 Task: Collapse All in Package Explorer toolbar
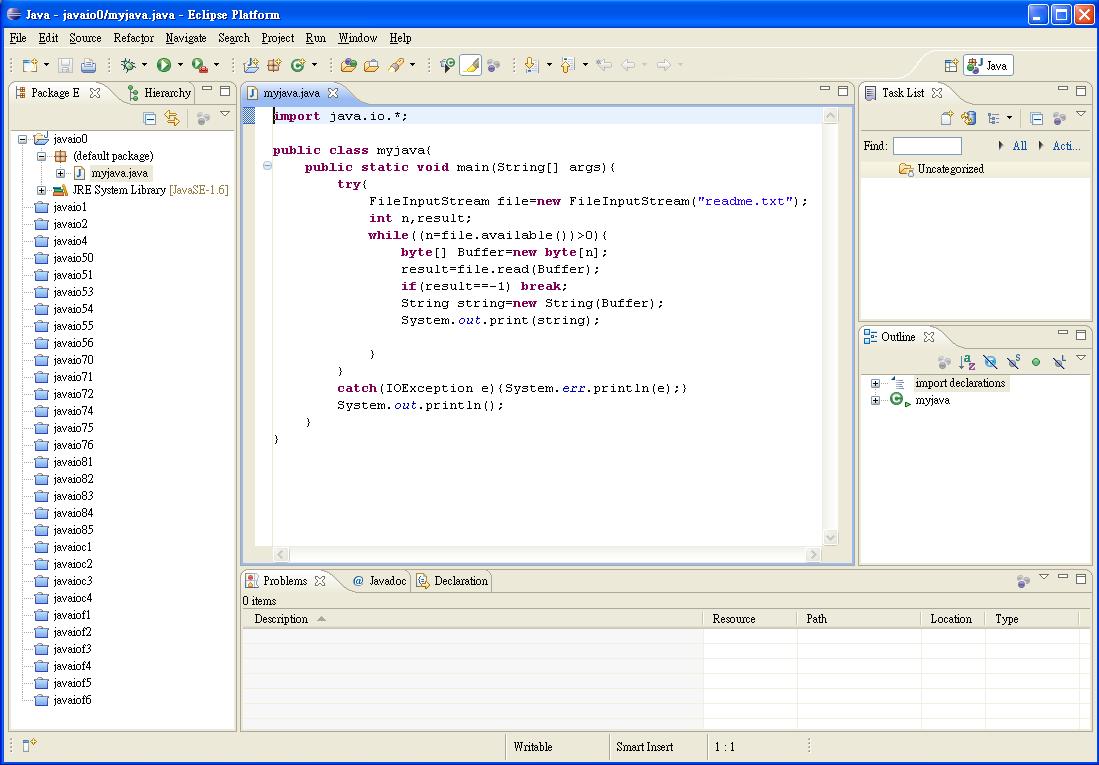click(x=149, y=119)
